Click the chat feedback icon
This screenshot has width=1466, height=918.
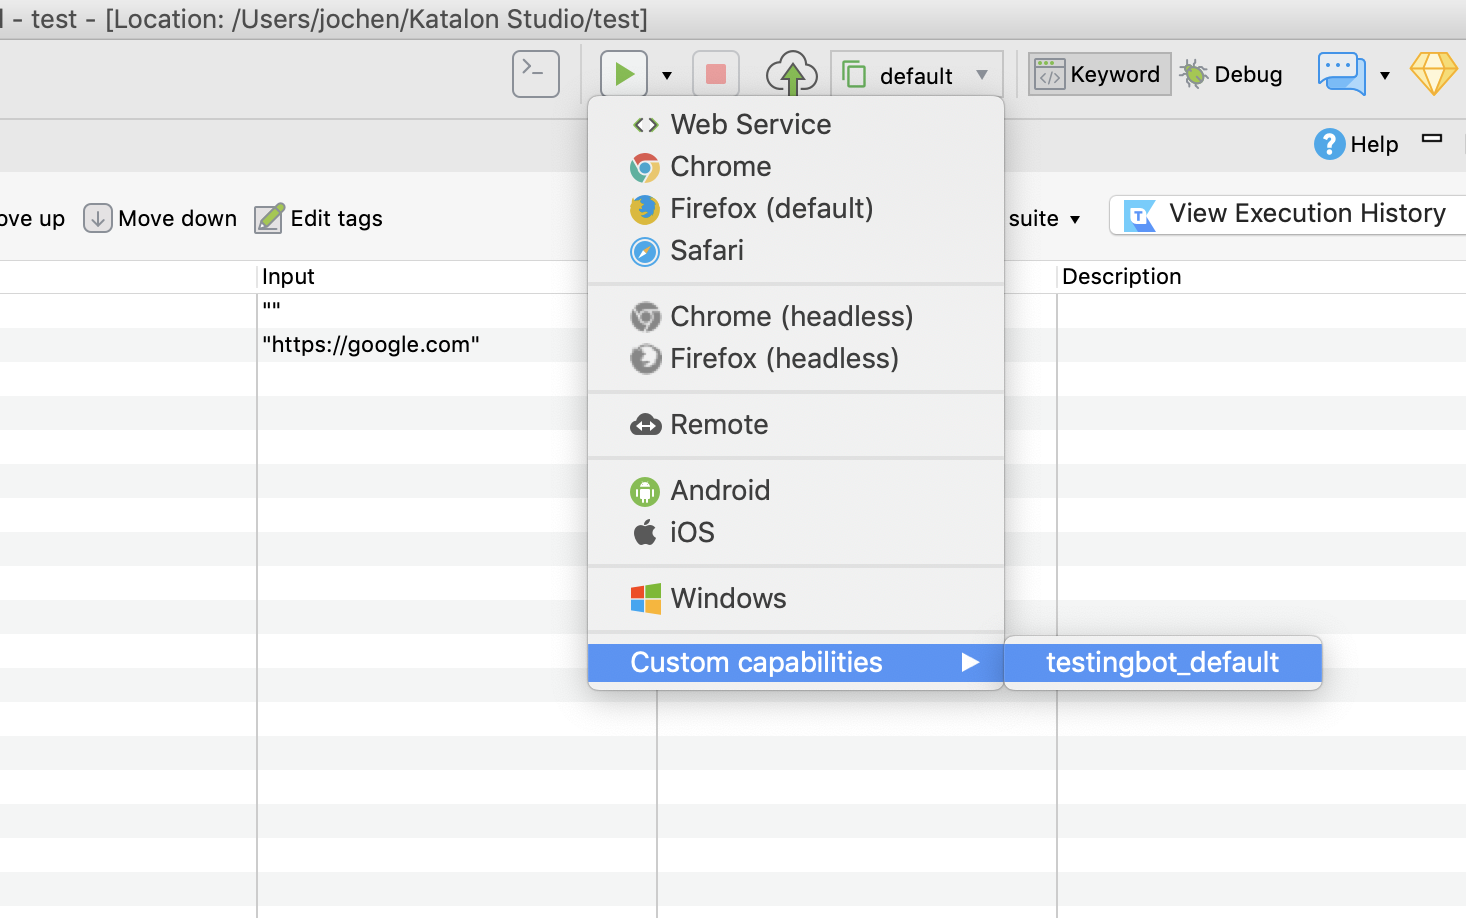click(1341, 74)
